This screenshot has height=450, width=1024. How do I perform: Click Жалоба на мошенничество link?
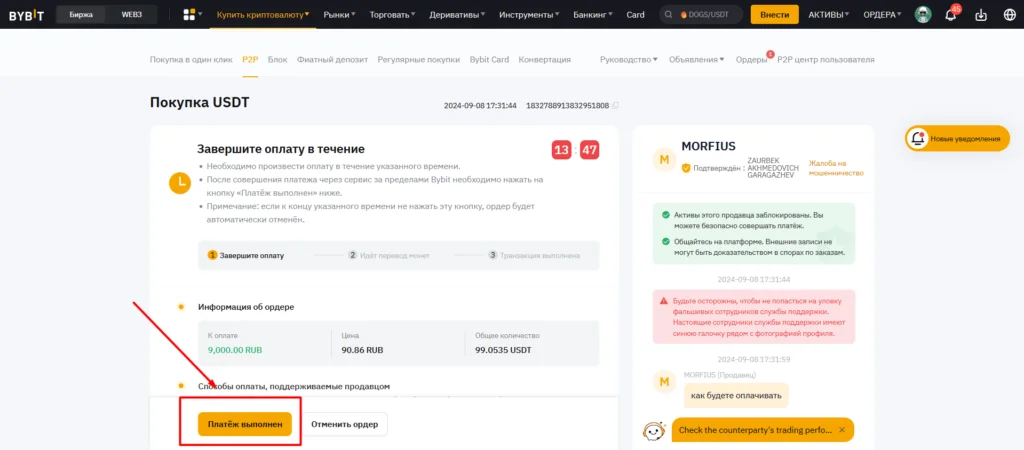[x=836, y=168]
